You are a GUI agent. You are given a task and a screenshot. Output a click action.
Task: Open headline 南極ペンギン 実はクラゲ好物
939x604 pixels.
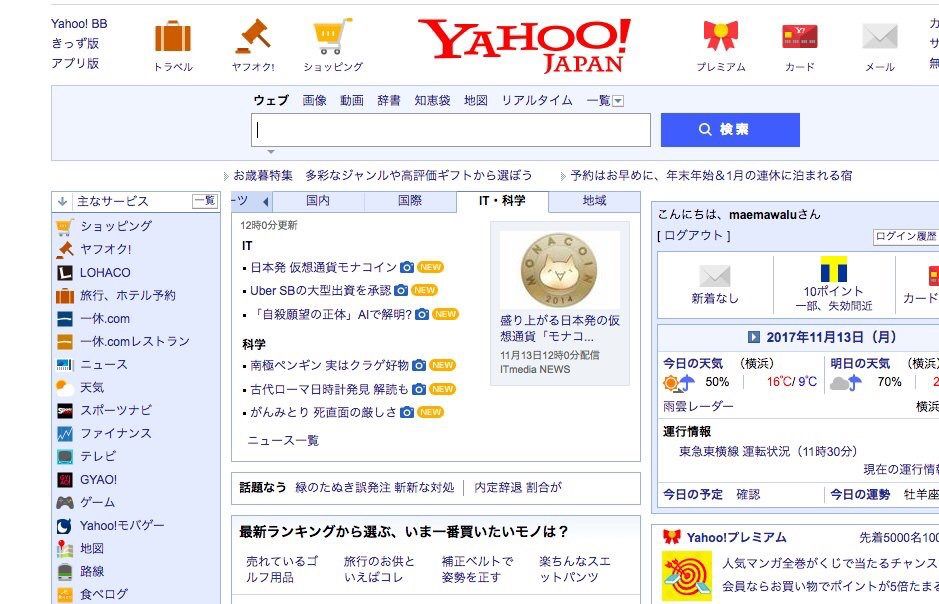[x=329, y=365]
